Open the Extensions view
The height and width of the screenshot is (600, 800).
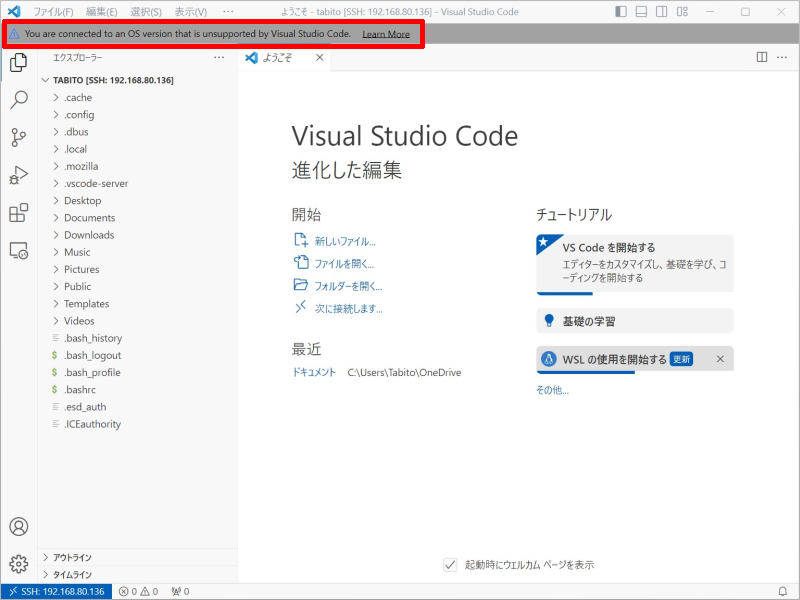[18, 213]
